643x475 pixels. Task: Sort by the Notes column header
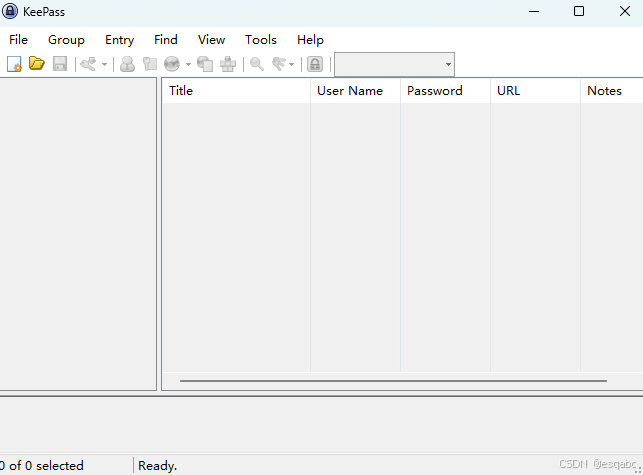(x=612, y=91)
